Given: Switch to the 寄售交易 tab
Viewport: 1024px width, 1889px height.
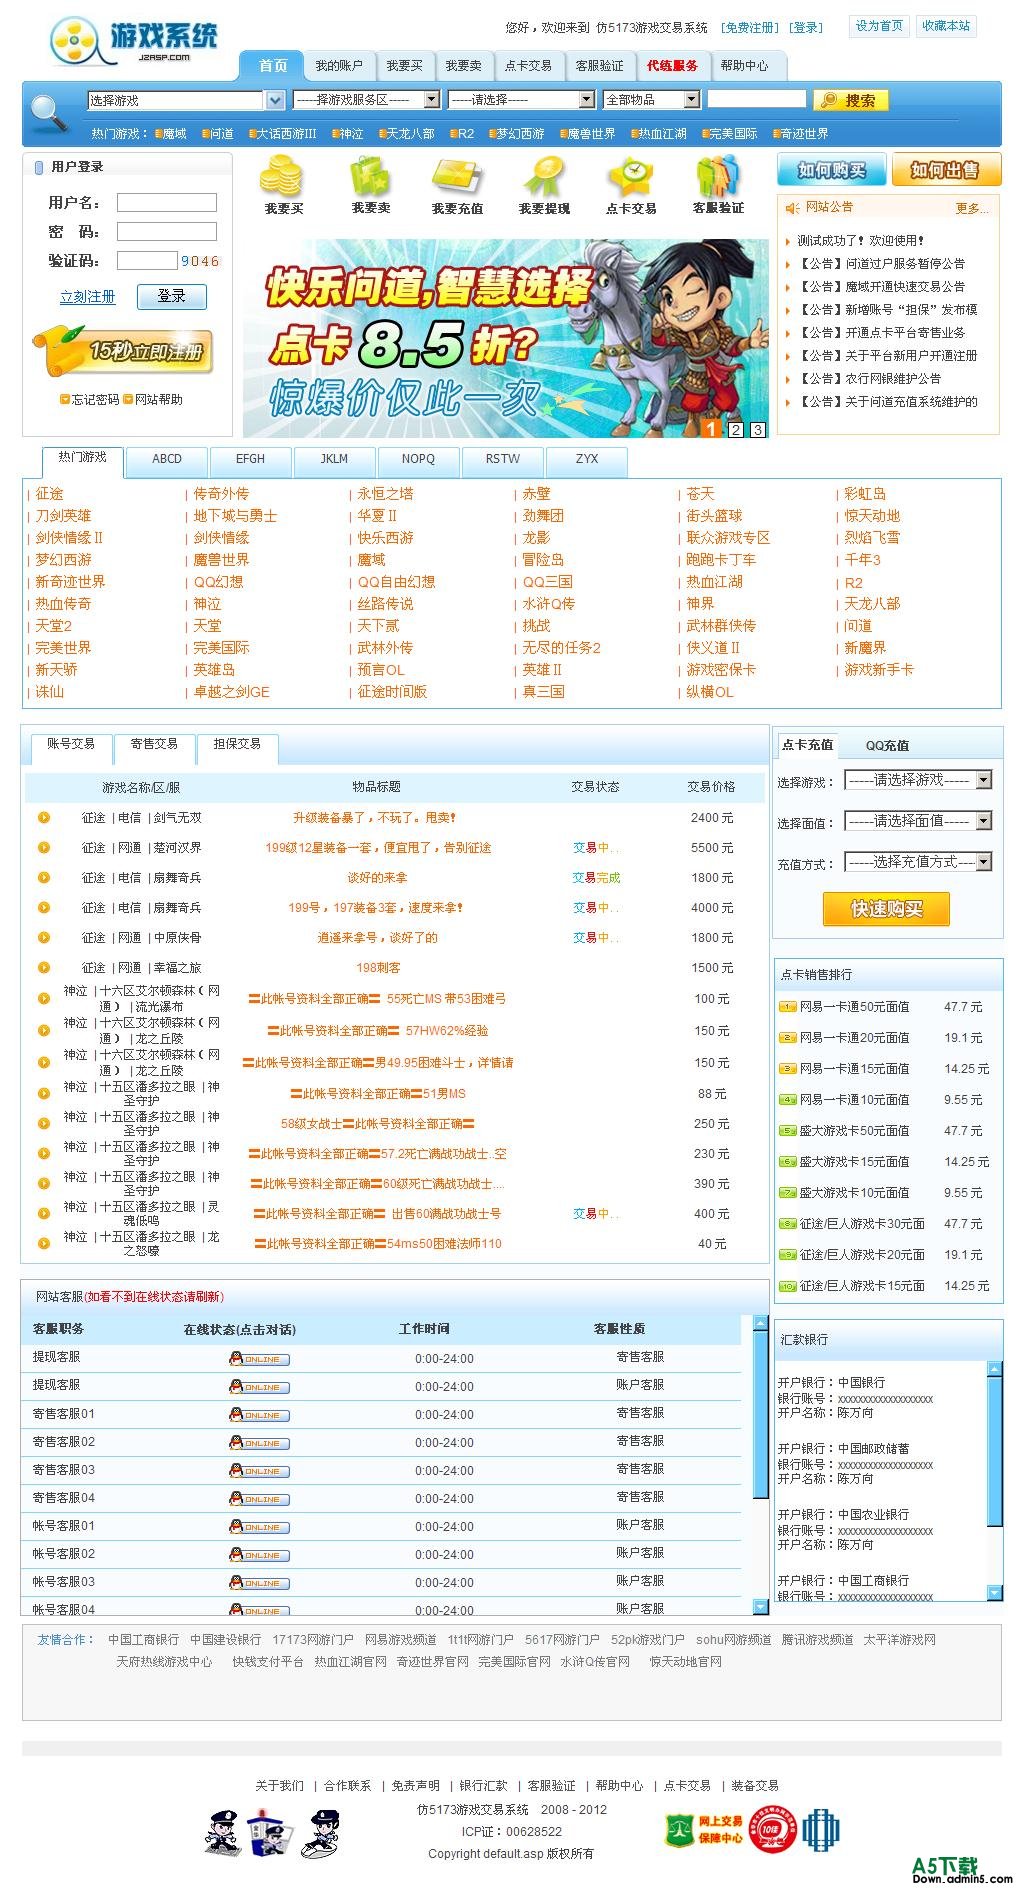Looking at the screenshot, I should point(154,744).
